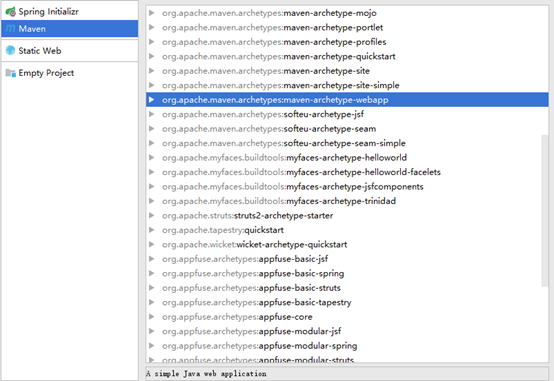The height and width of the screenshot is (381, 554).
Task: Select appfuse-modular-jsf archetype
Action: click(x=252, y=332)
